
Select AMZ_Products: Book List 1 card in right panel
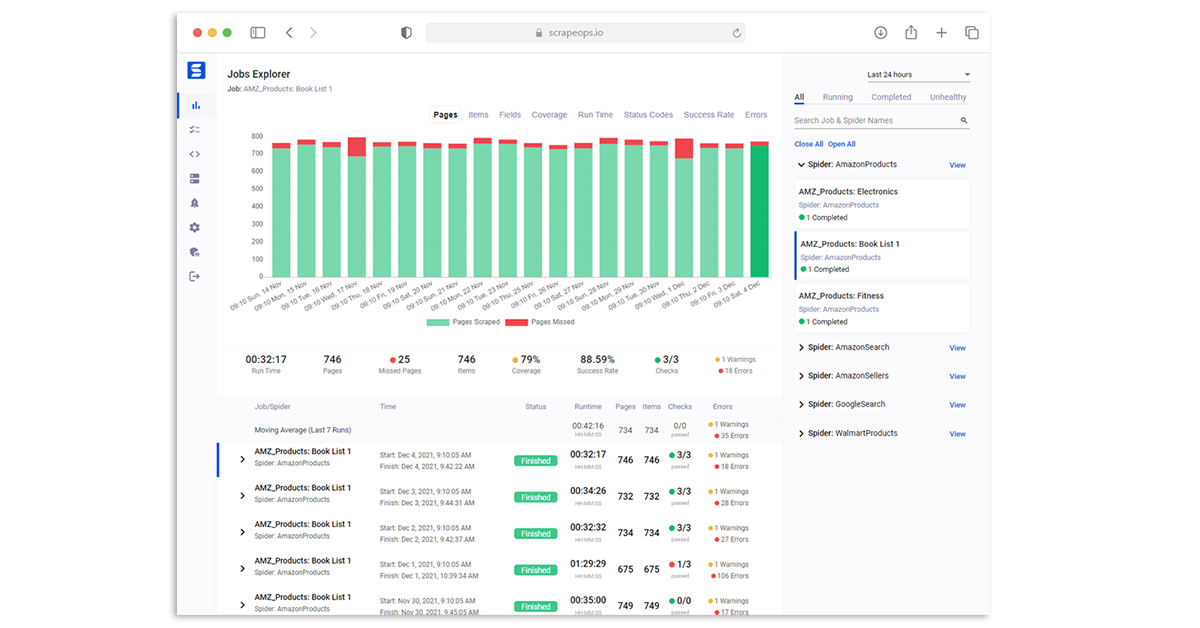point(881,256)
